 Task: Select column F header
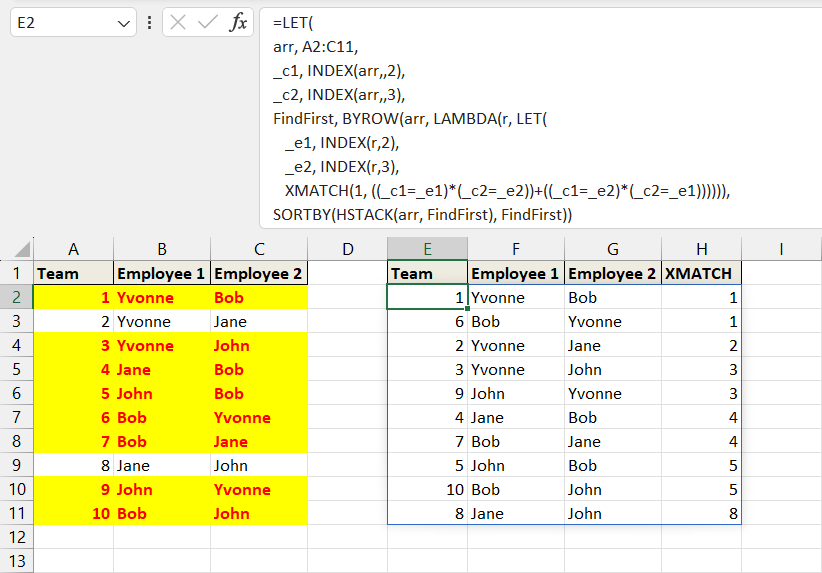coord(516,249)
